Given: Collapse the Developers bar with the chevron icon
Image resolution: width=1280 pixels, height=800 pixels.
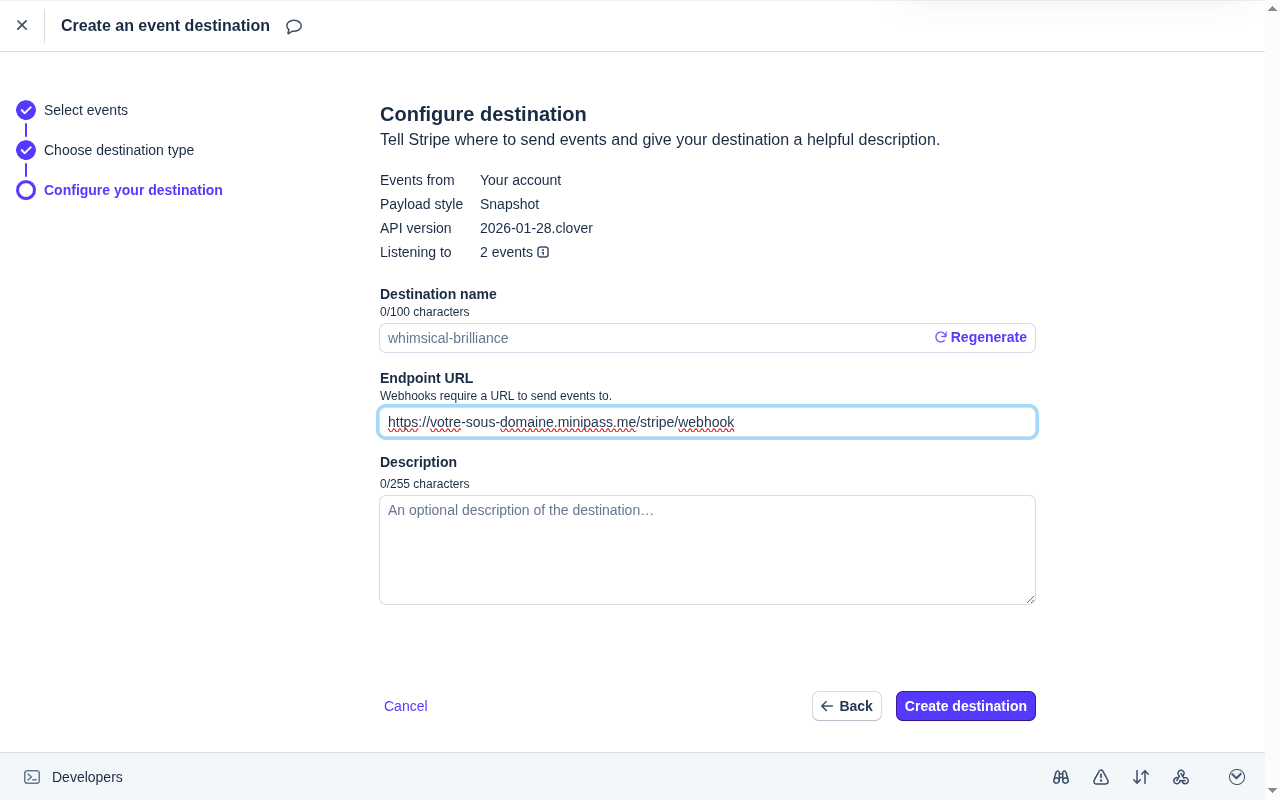Looking at the screenshot, I should 1237,776.
